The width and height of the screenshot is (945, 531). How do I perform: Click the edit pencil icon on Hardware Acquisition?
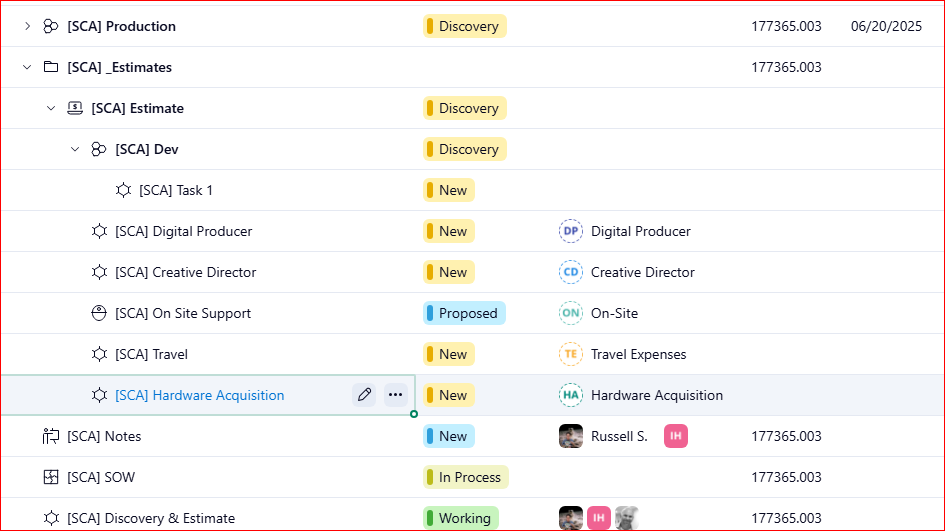tap(364, 395)
